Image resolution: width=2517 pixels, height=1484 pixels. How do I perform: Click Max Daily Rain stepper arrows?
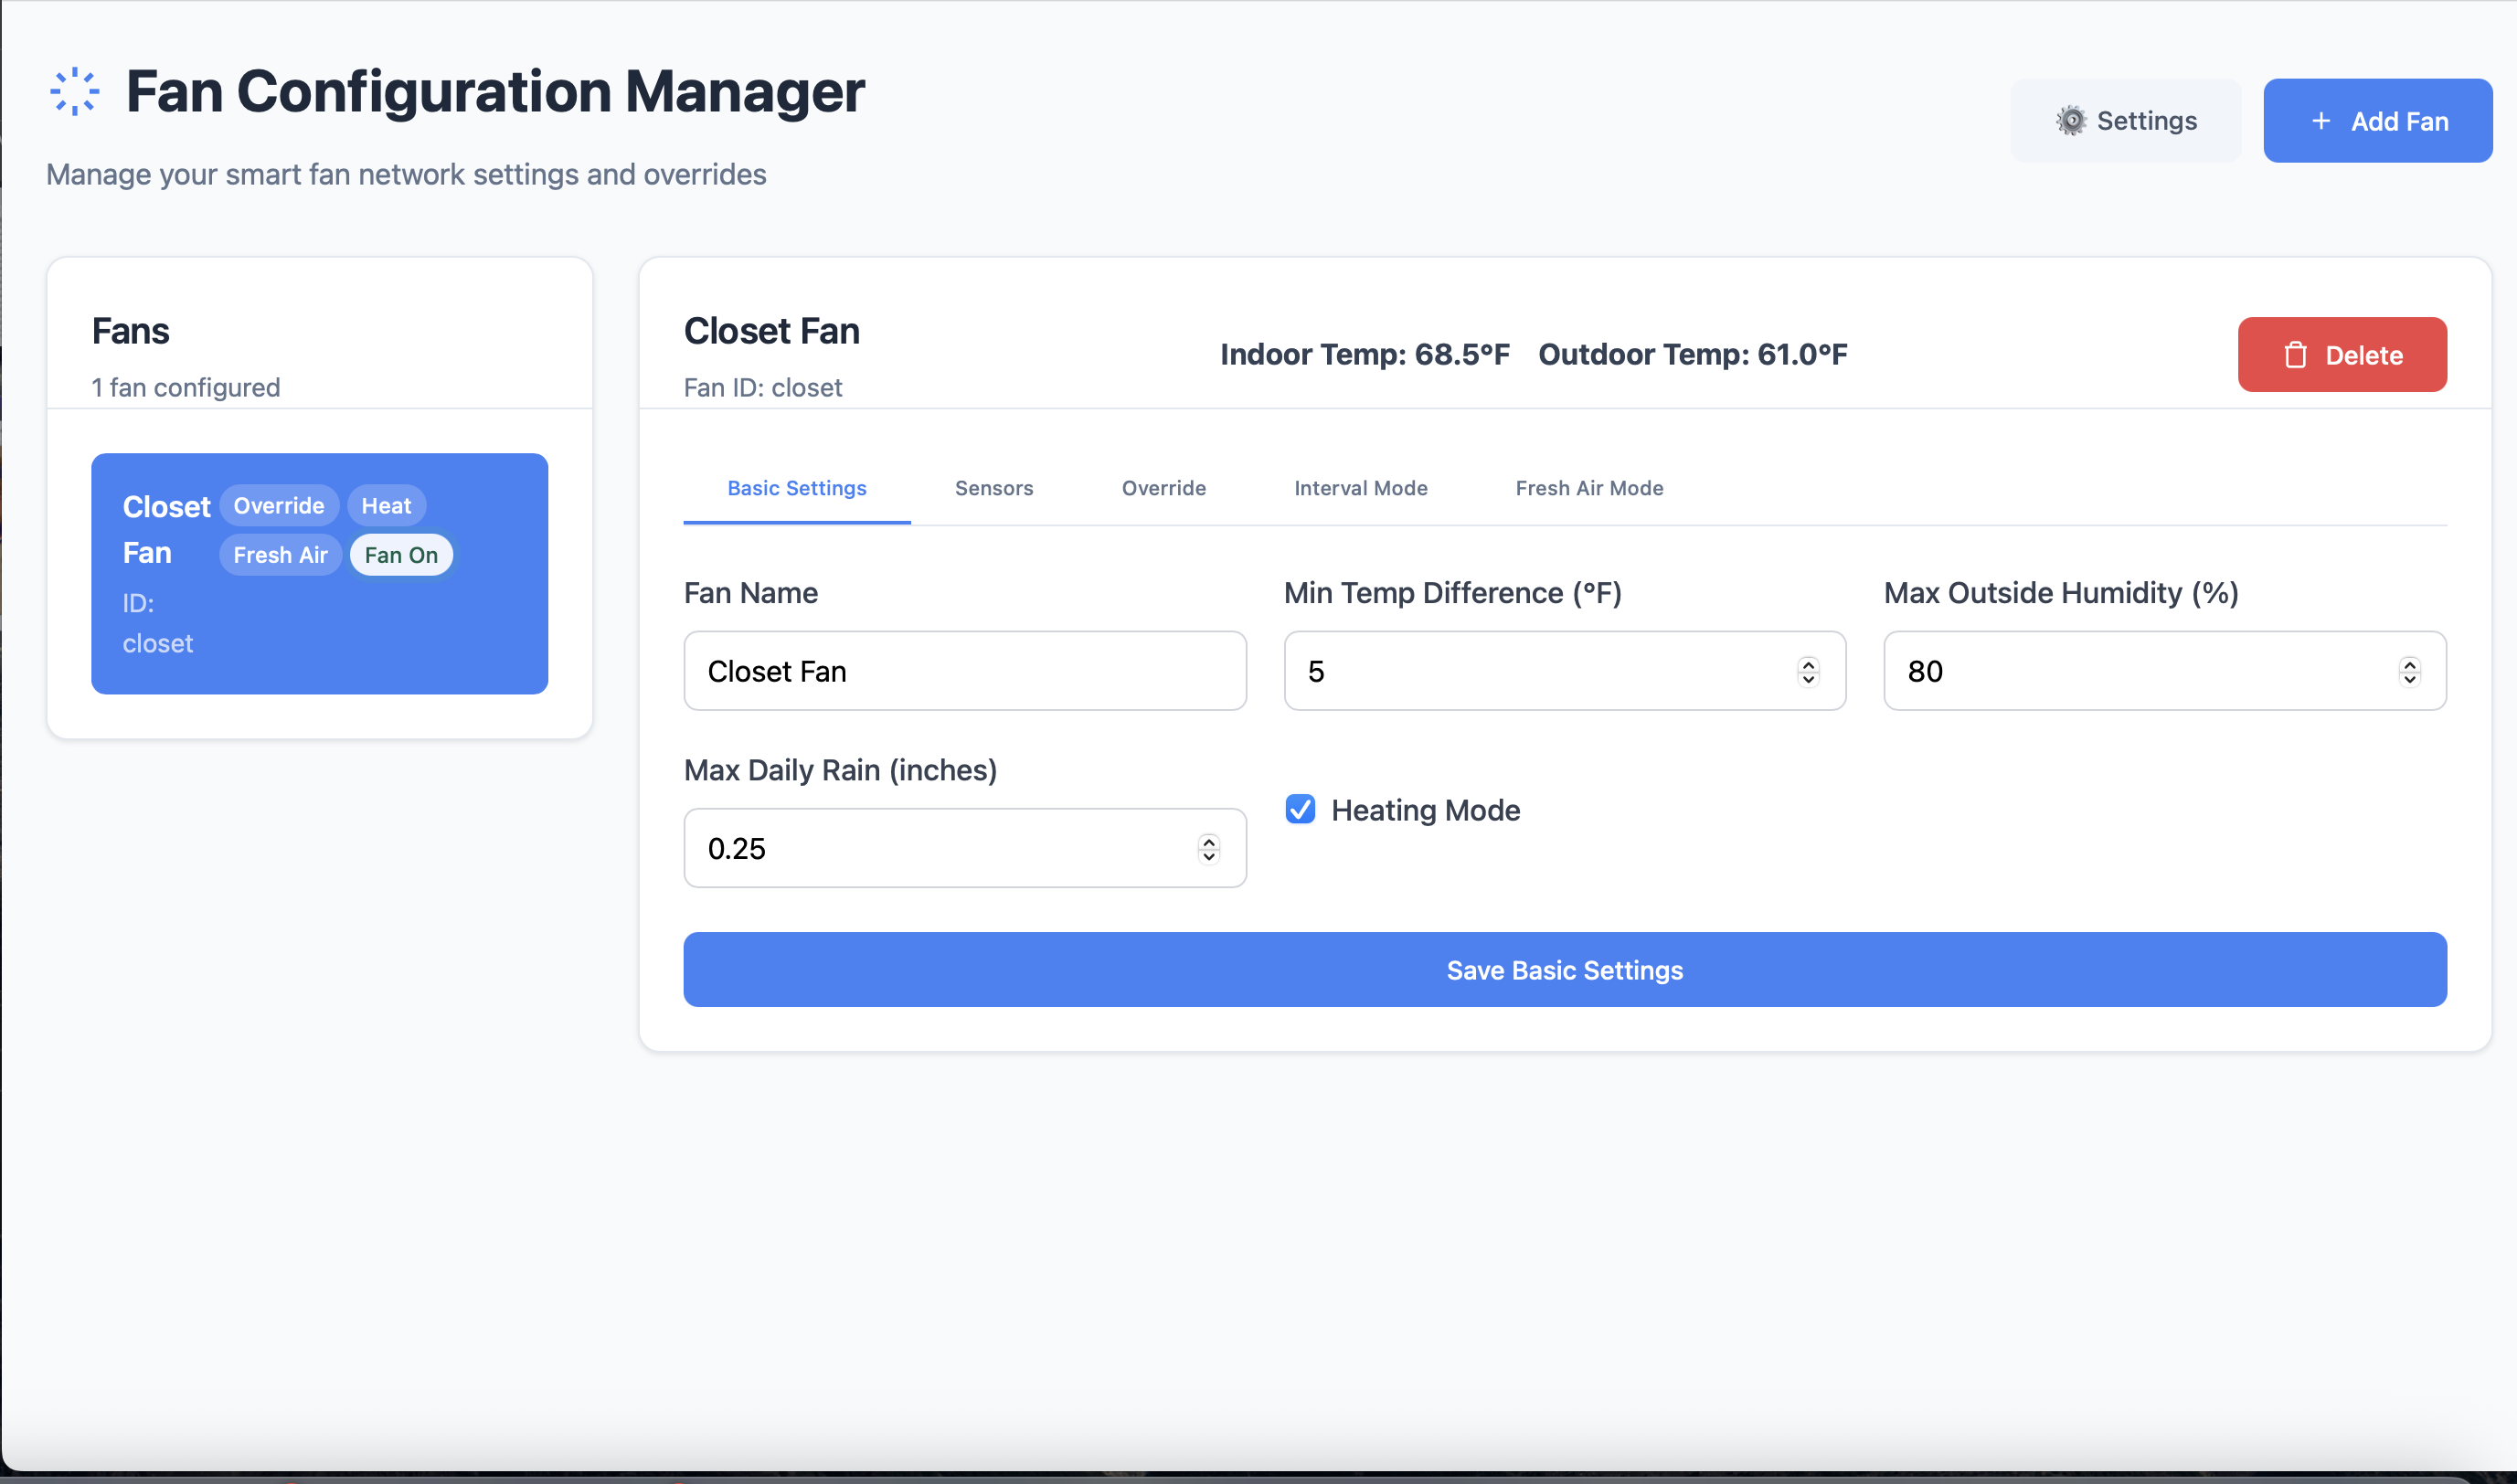(1208, 848)
